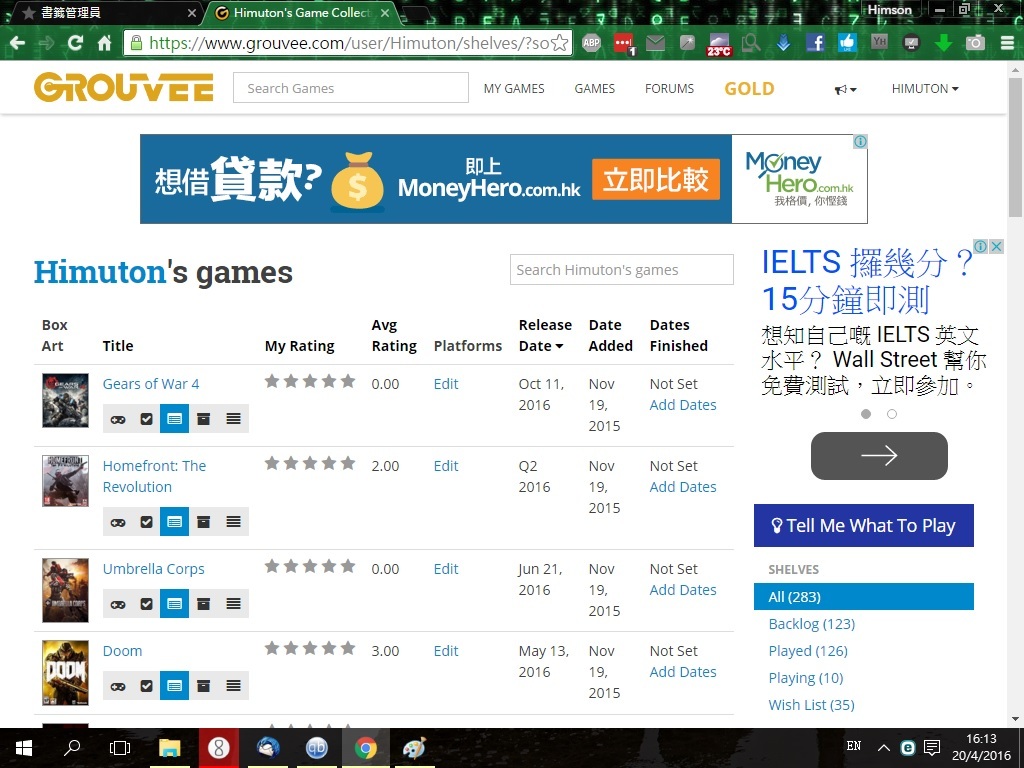
Task: Select the Backlog (123) shelf
Action: tap(812, 624)
